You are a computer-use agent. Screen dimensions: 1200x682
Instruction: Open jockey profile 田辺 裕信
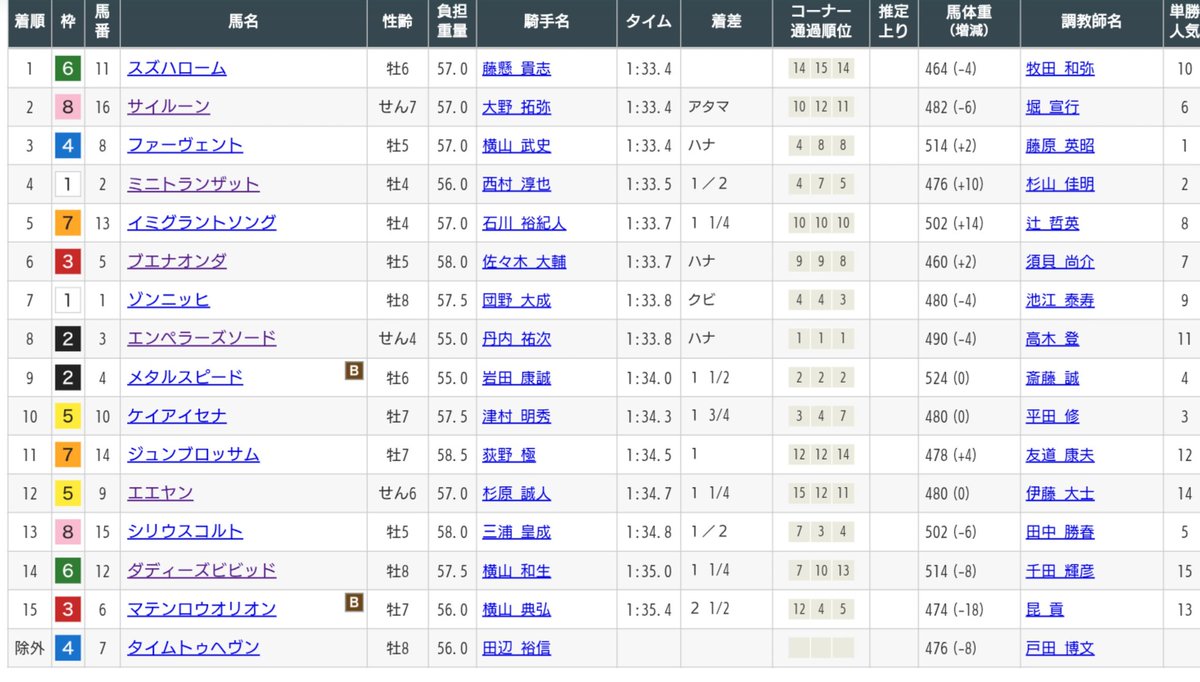pyautogui.click(x=516, y=649)
